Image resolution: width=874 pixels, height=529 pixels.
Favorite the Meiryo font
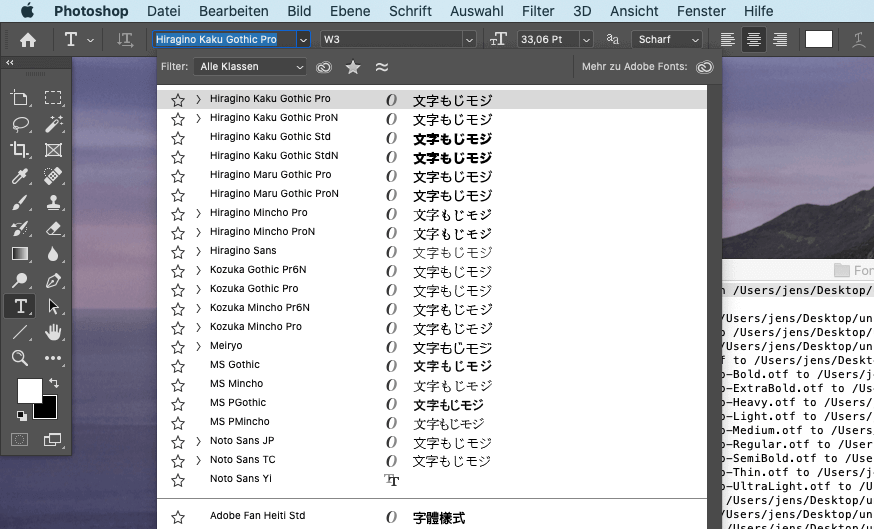(178, 347)
